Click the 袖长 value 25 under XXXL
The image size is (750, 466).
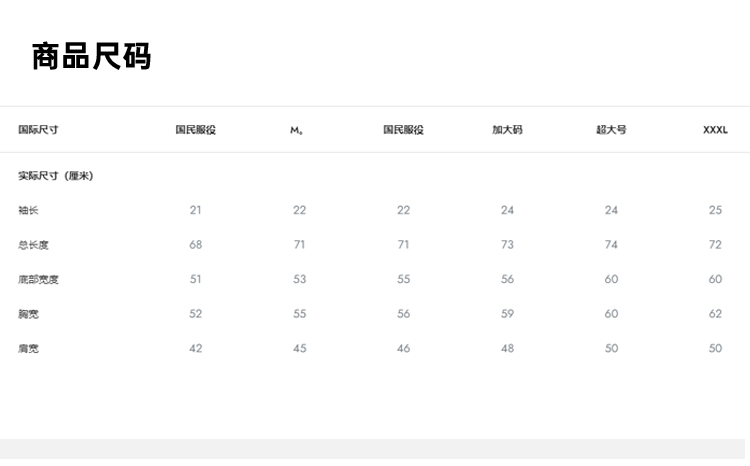point(715,210)
